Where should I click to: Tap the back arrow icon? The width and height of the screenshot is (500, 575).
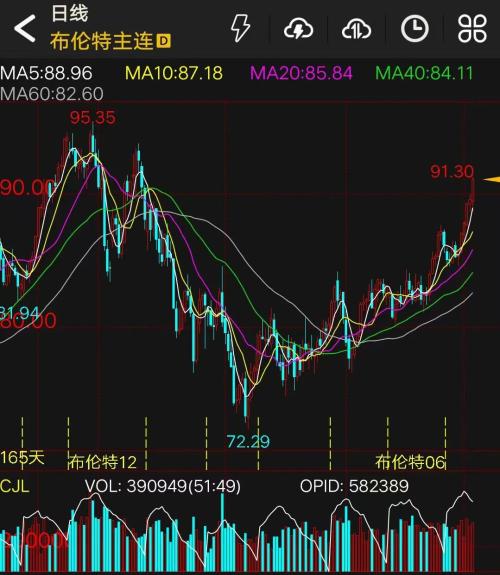tap(25, 28)
